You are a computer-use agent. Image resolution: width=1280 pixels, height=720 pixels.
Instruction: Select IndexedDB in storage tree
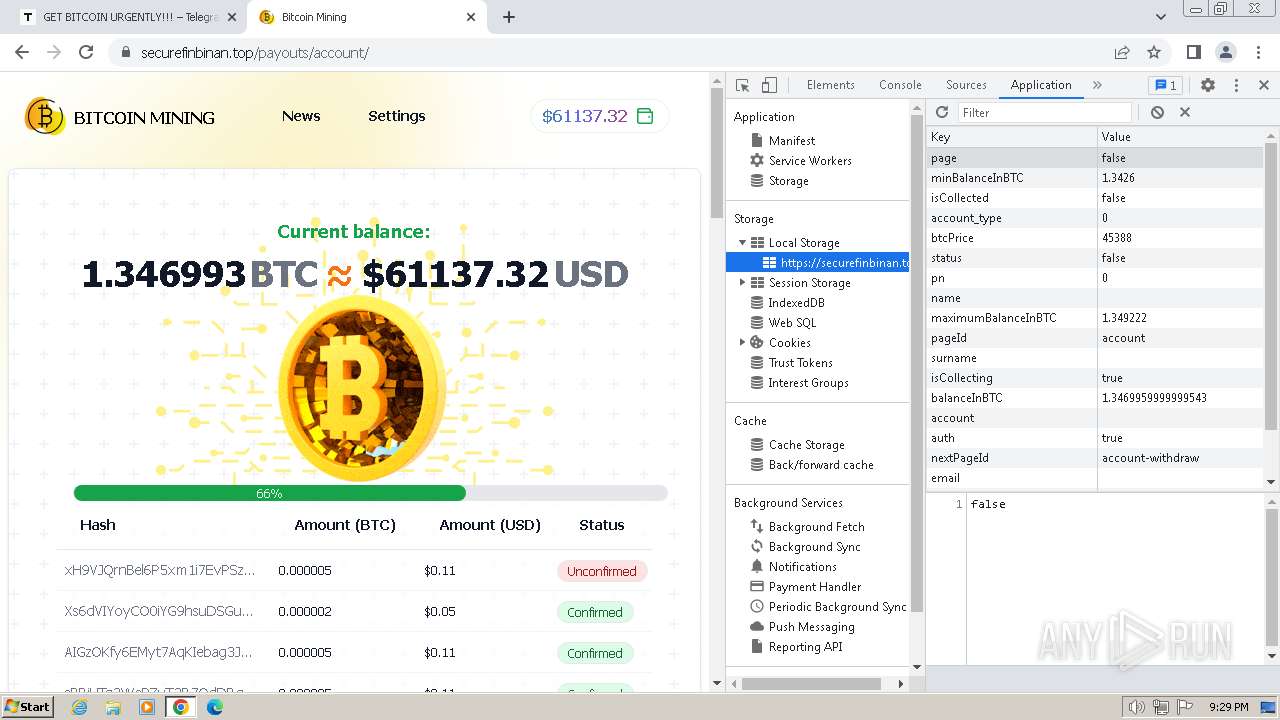pos(796,303)
